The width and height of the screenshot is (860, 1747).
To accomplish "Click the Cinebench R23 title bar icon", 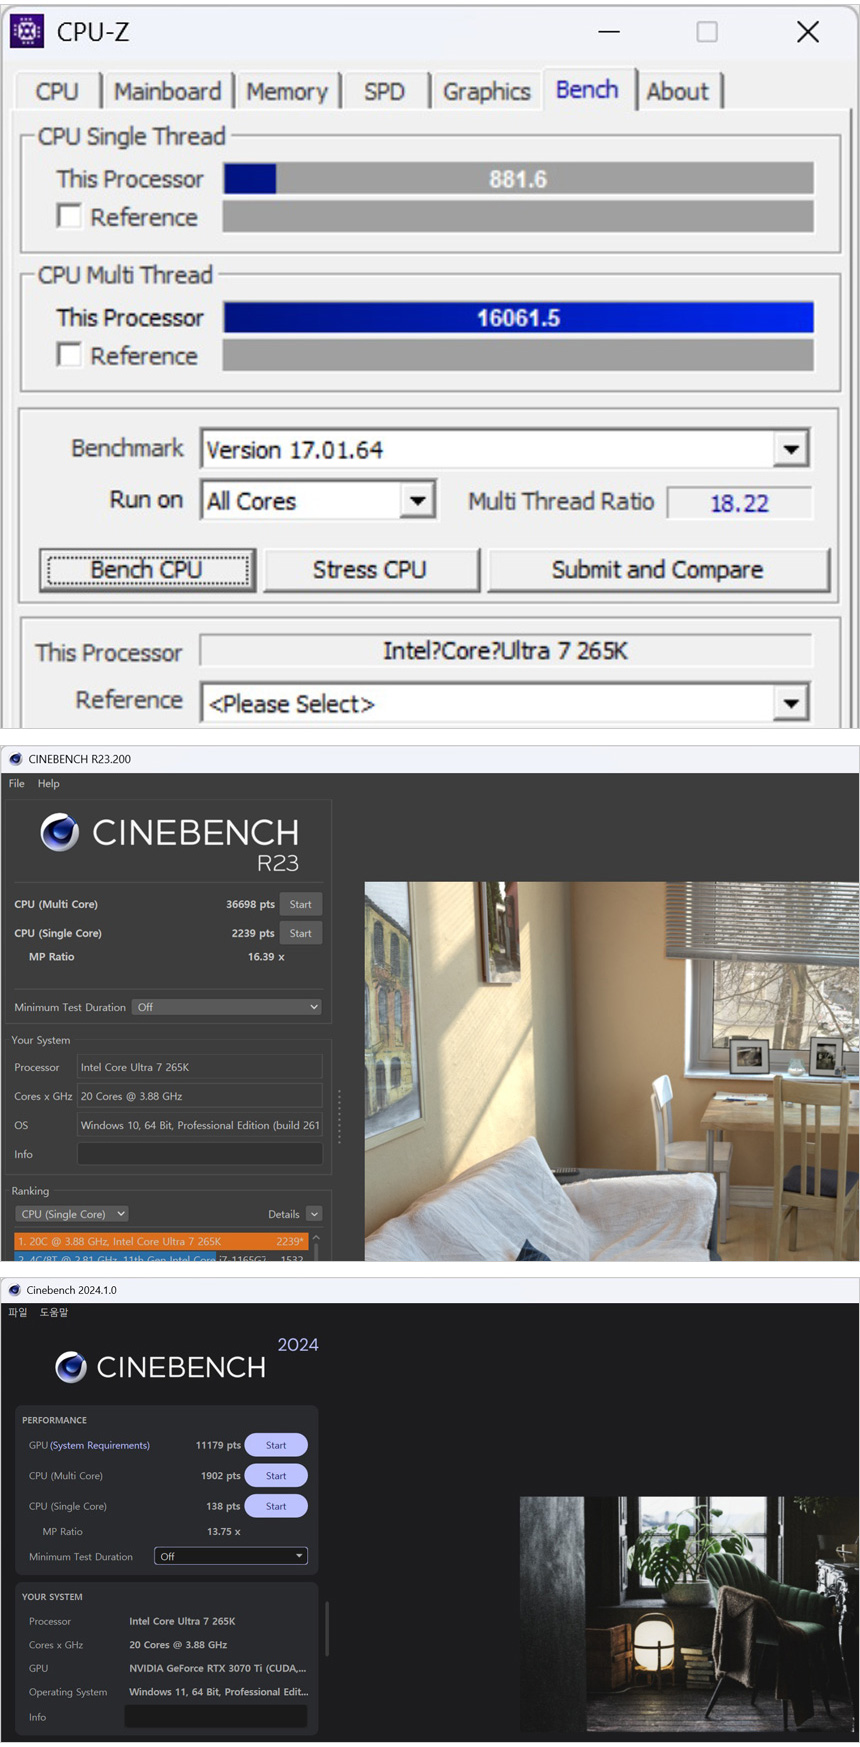I will pos(15,759).
